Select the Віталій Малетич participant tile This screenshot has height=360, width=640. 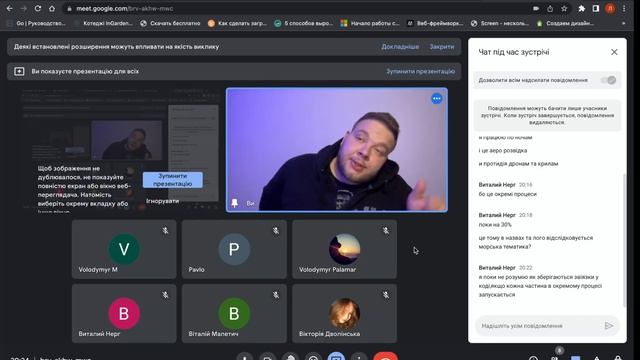(x=234, y=313)
